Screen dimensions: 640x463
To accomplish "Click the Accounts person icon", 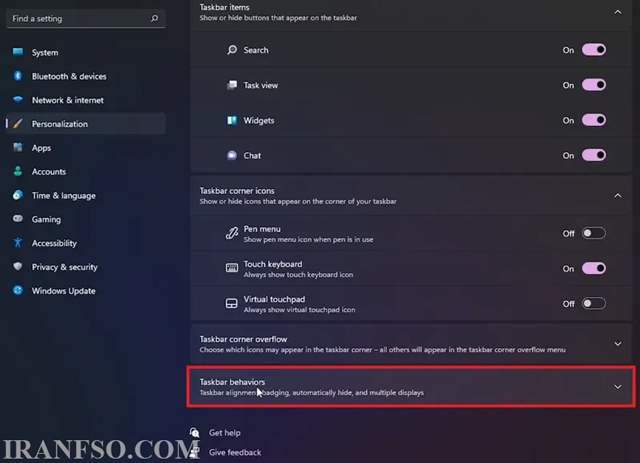I will (x=18, y=171).
